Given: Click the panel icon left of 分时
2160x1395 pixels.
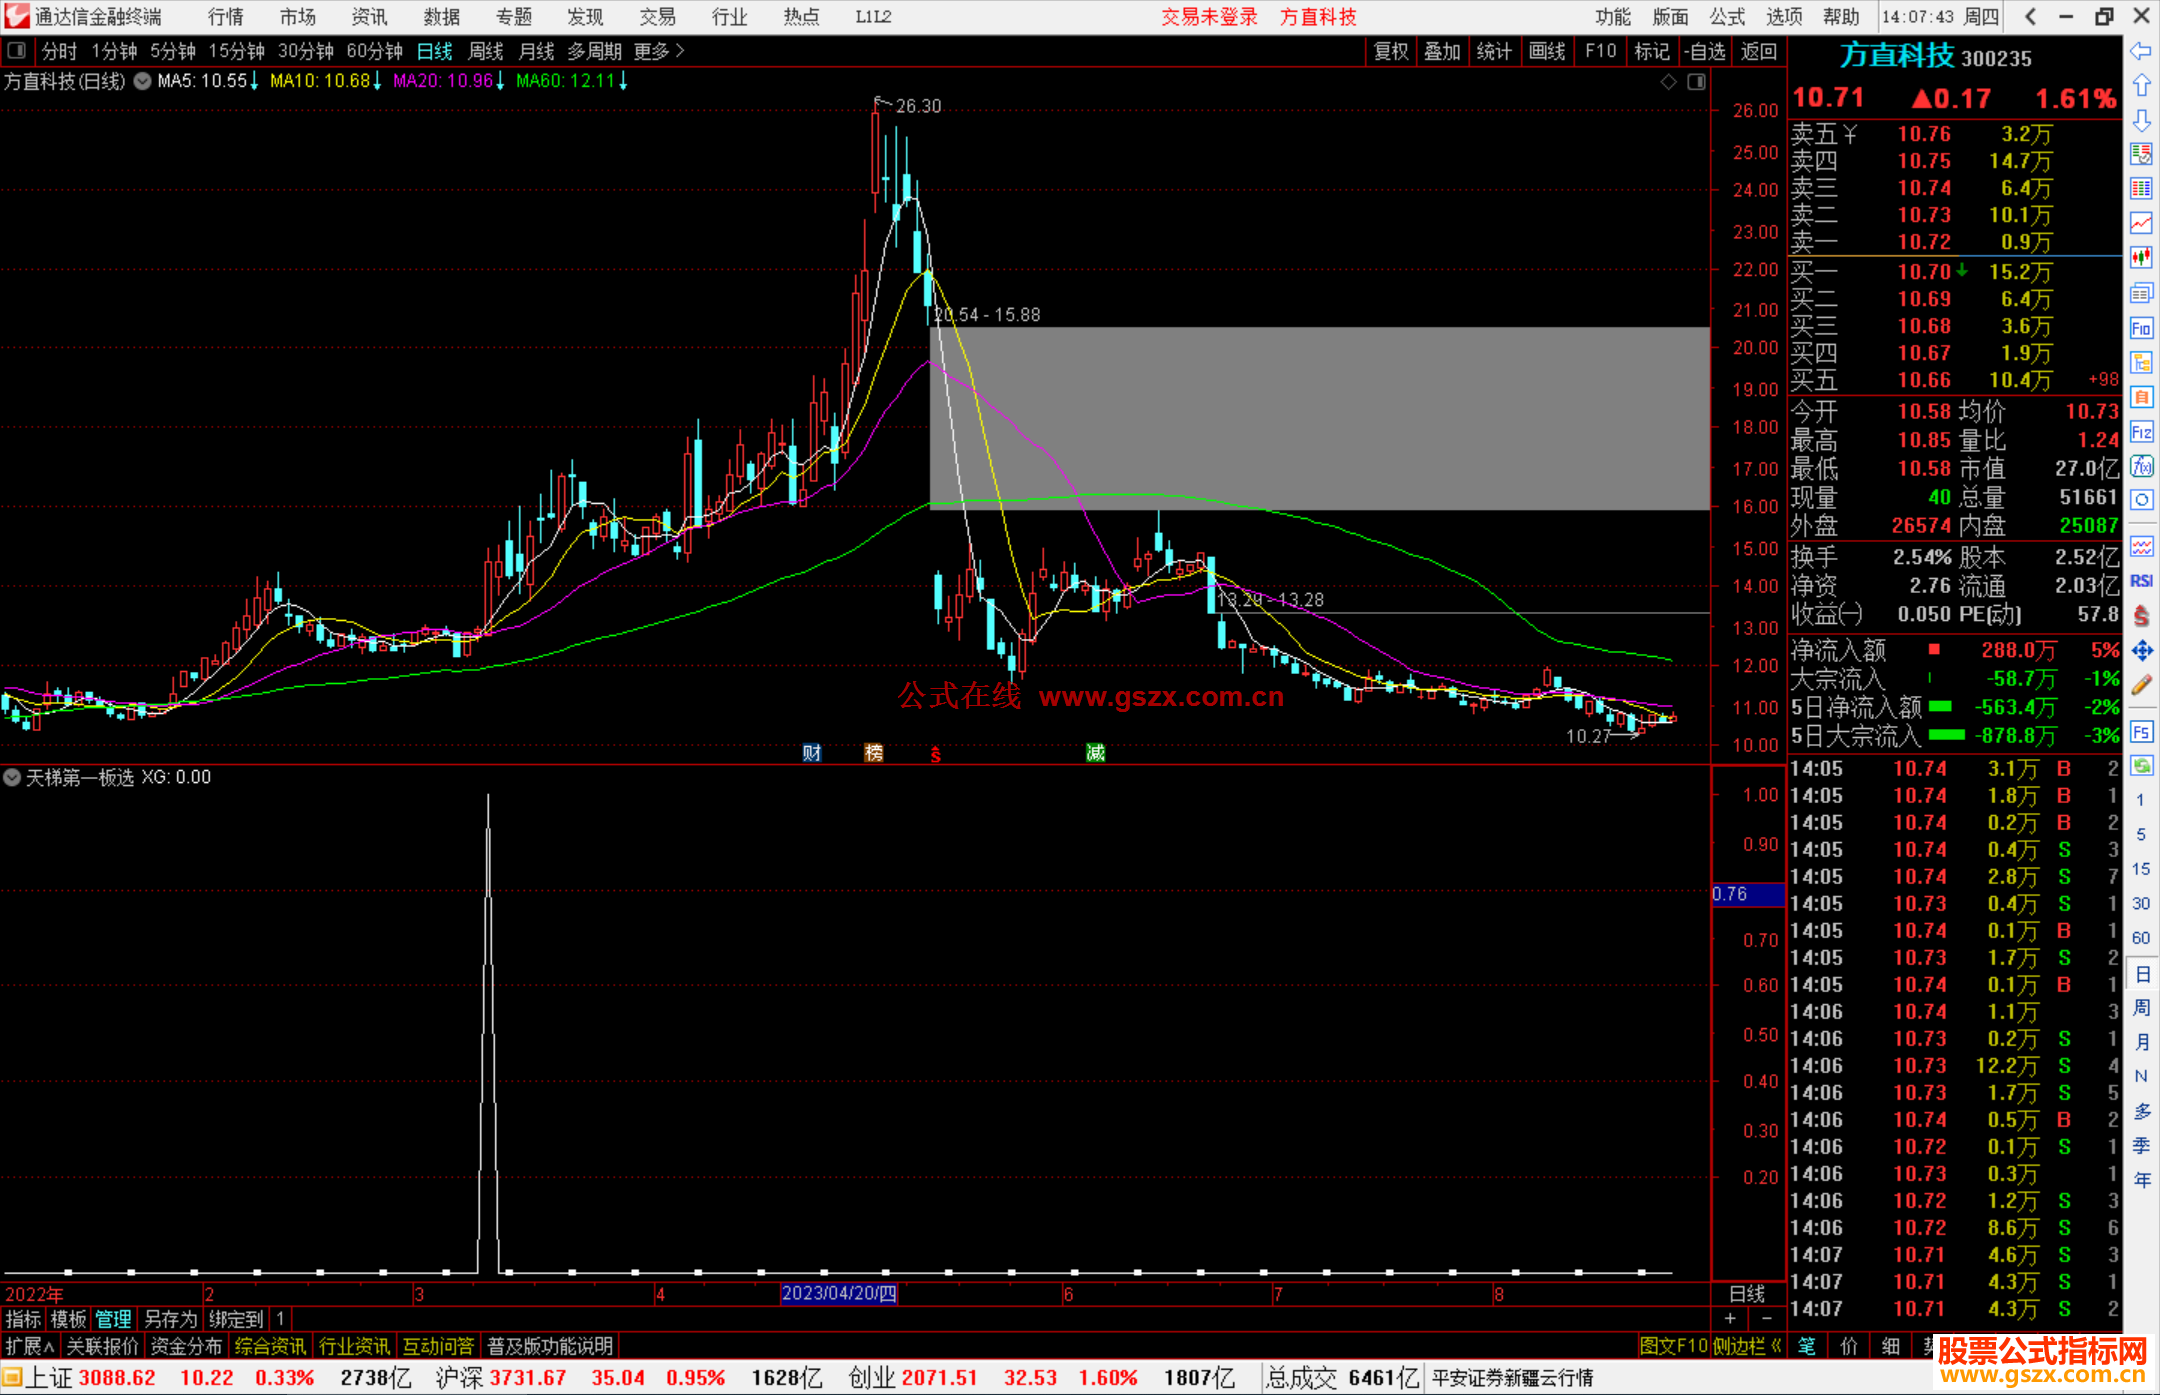Looking at the screenshot, I should click(17, 50).
